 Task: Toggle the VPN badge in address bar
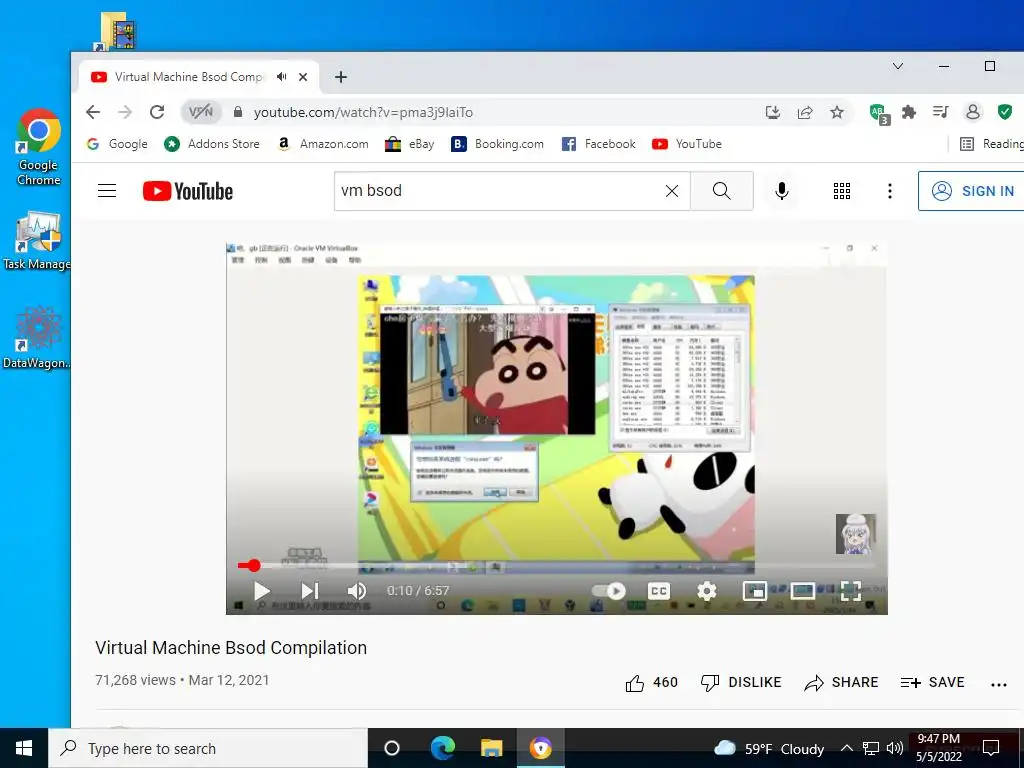tap(200, 112)
